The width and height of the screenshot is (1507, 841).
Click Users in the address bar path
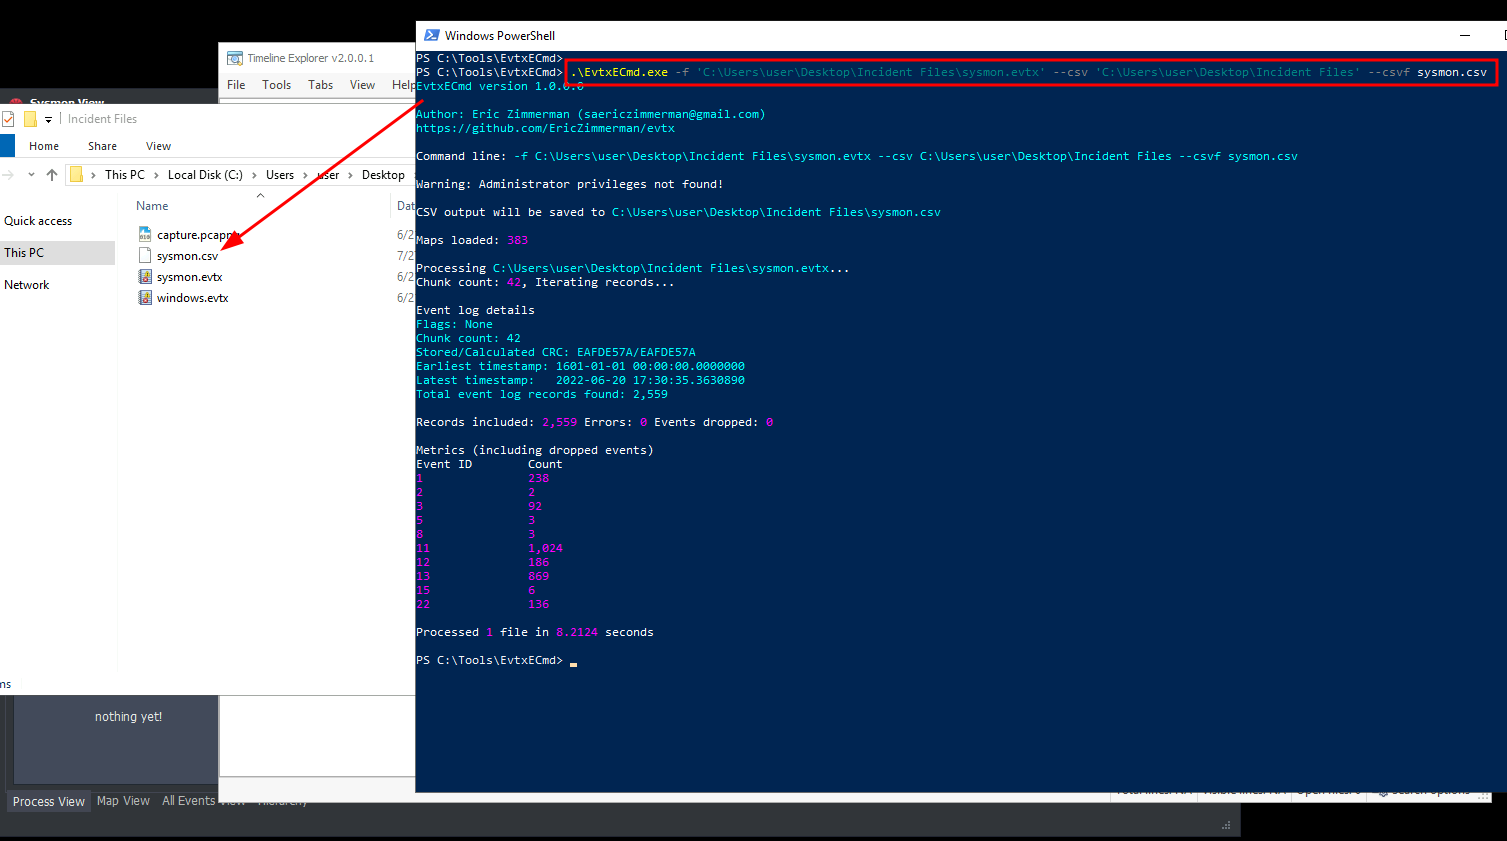pos(280,175)
